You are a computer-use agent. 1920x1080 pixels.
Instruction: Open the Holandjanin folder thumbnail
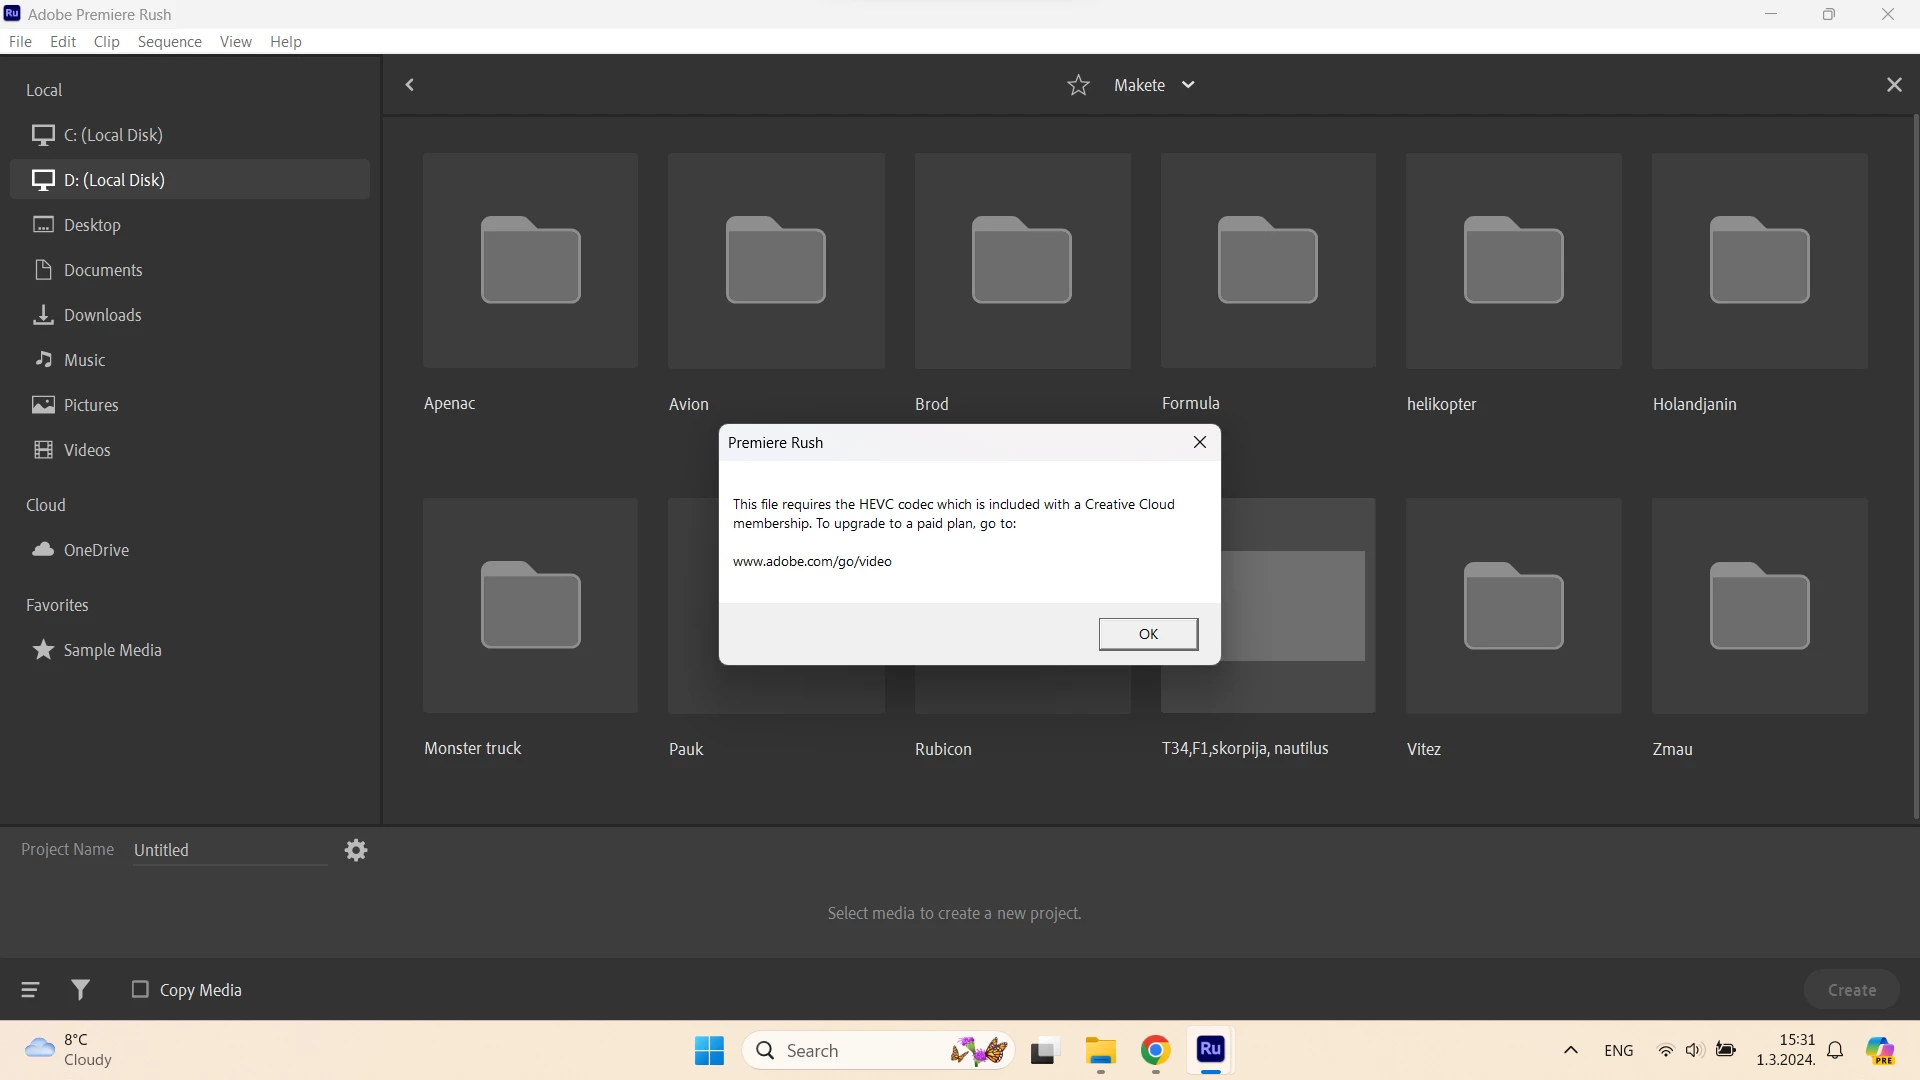(1759, 261)
